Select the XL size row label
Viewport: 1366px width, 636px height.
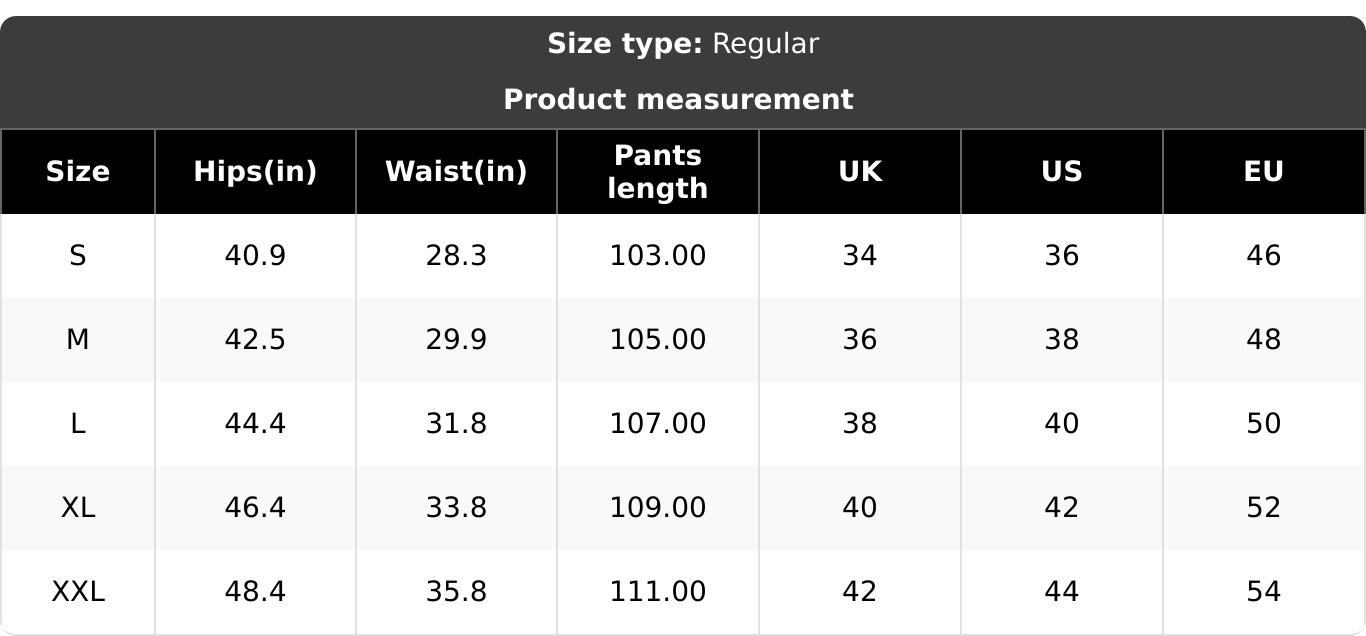click(x=78, y=508)
